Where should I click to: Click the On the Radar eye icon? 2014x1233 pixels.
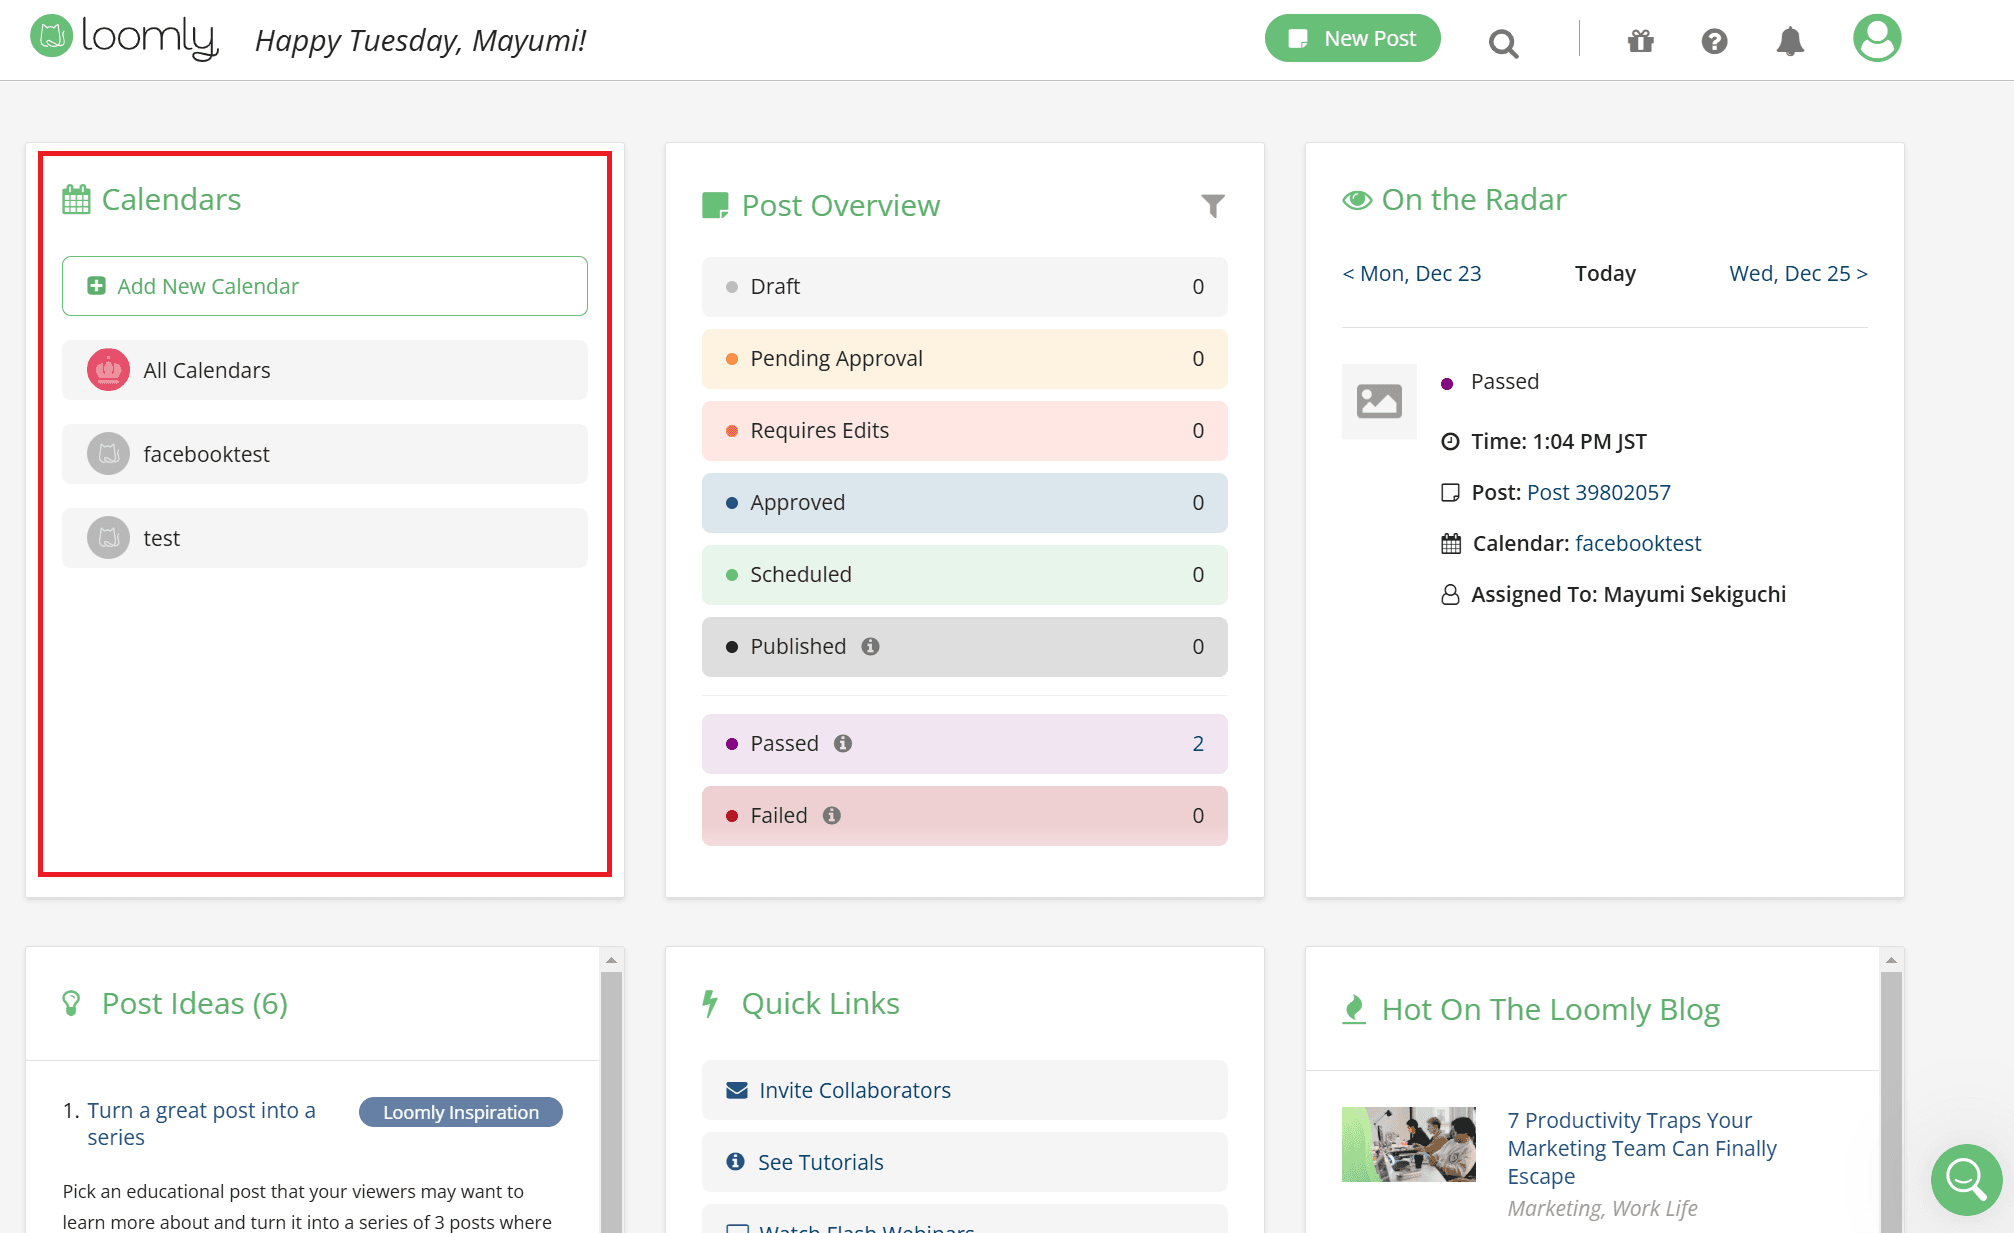click(x=1357, y=200)
